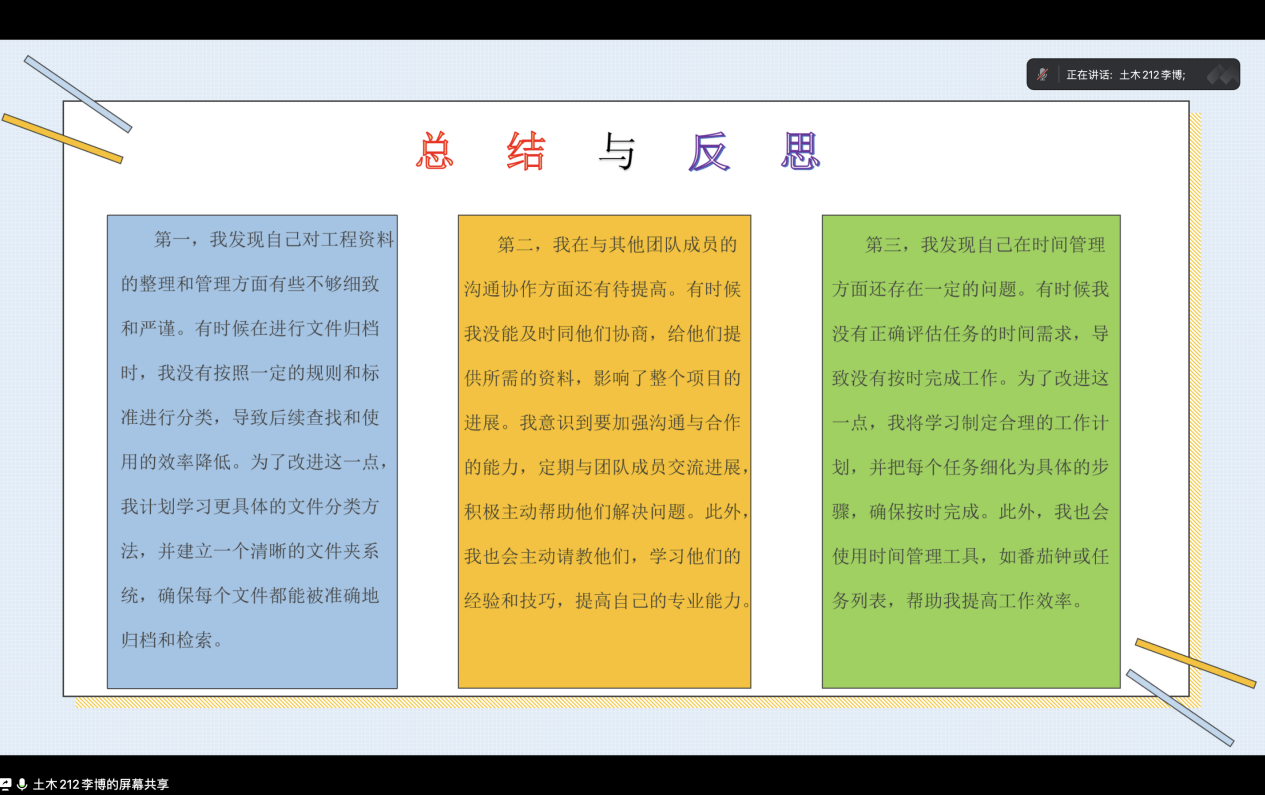
Task: Select the orange "第二" text box
Action: 604,451
